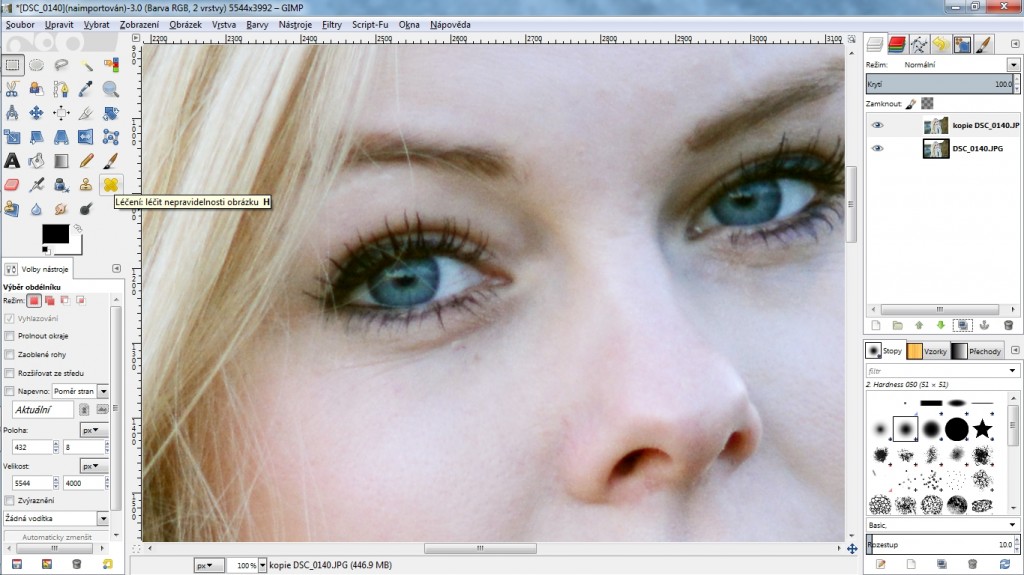The image size is (1024, 575).
Task: Select the Rectangle Select tool
Action: (x=12, y=65)
